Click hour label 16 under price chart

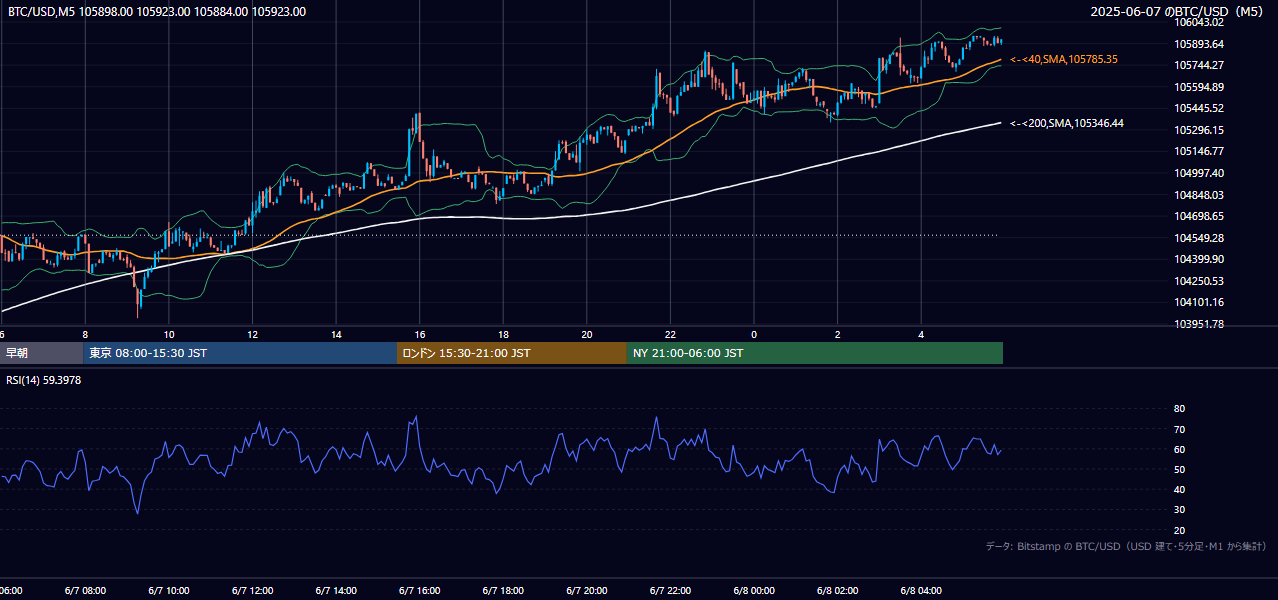pos(420,334)
